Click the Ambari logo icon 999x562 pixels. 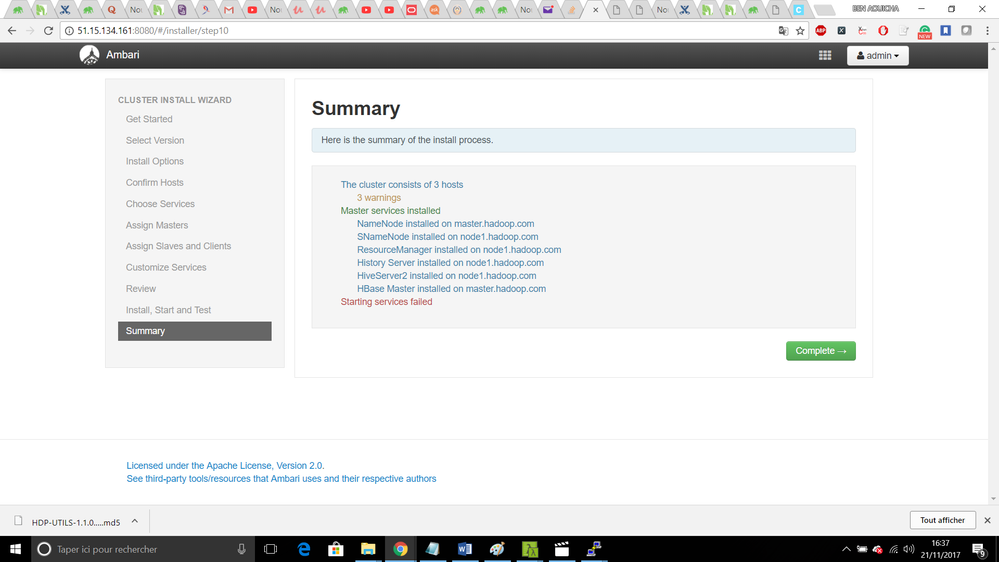pyautogui.click(x=89, y=55)
